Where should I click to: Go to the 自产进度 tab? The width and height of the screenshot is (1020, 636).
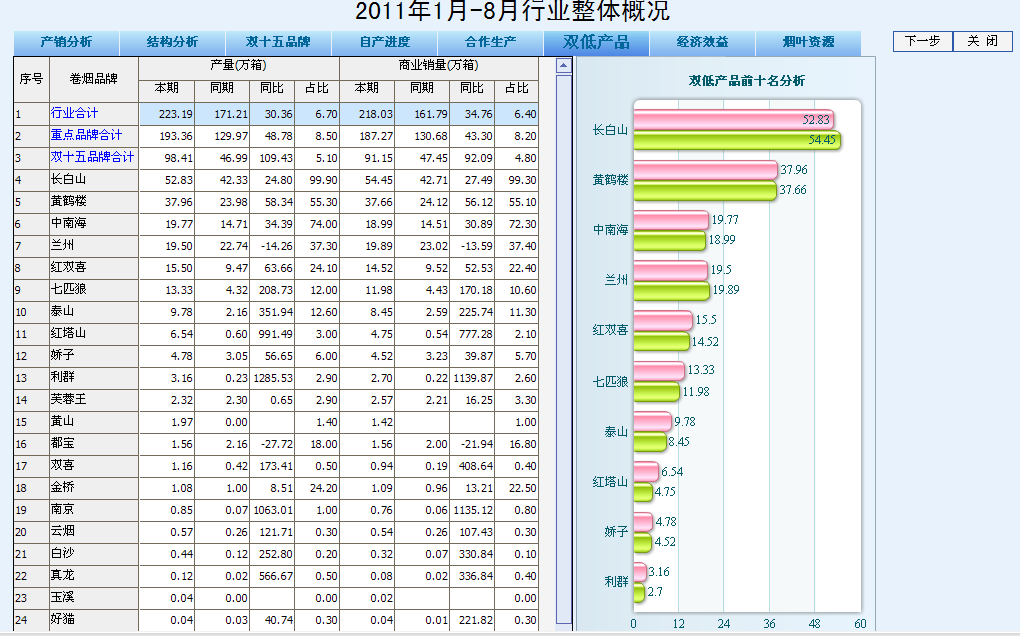(x=384, y=42)
